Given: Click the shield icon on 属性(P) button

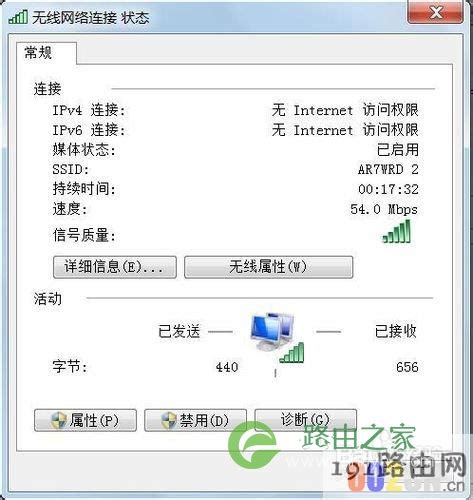Looking at the screenshot, I should coord(59,421).
